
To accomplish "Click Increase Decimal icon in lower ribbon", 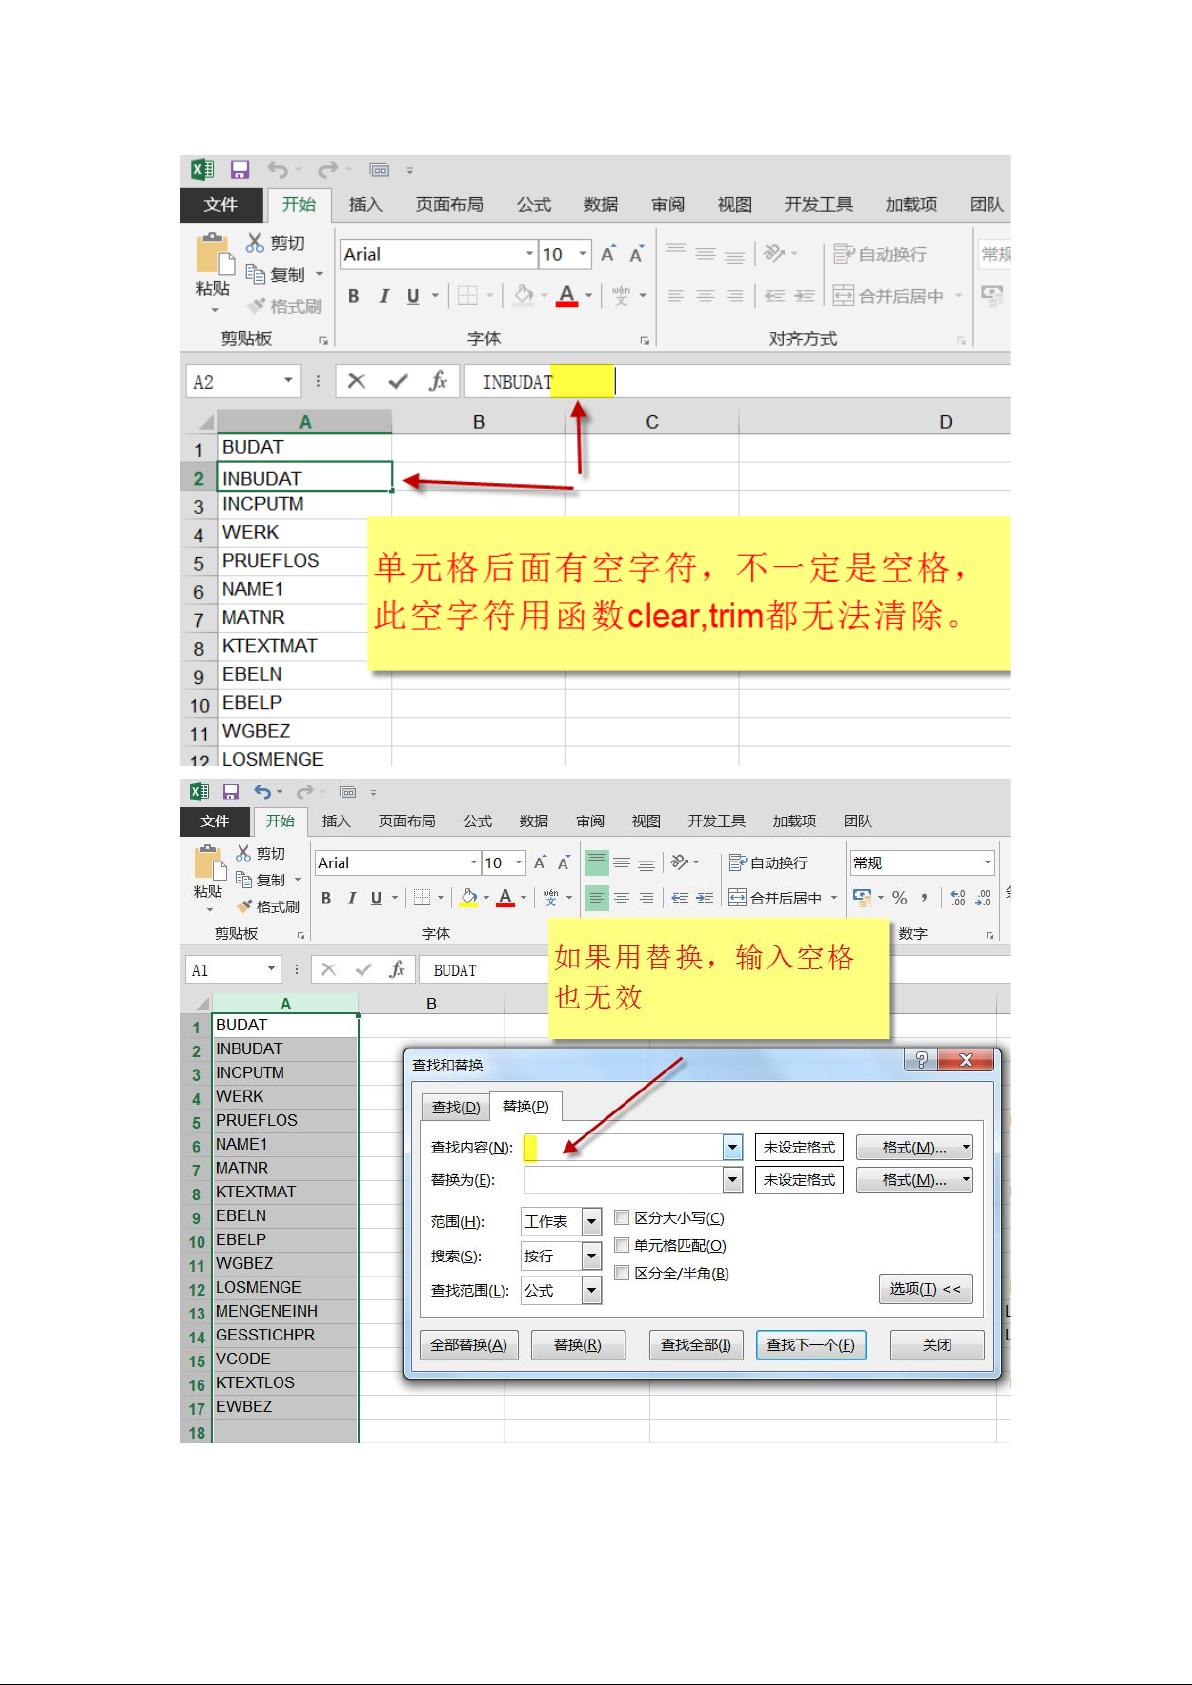I will (958, 898).
